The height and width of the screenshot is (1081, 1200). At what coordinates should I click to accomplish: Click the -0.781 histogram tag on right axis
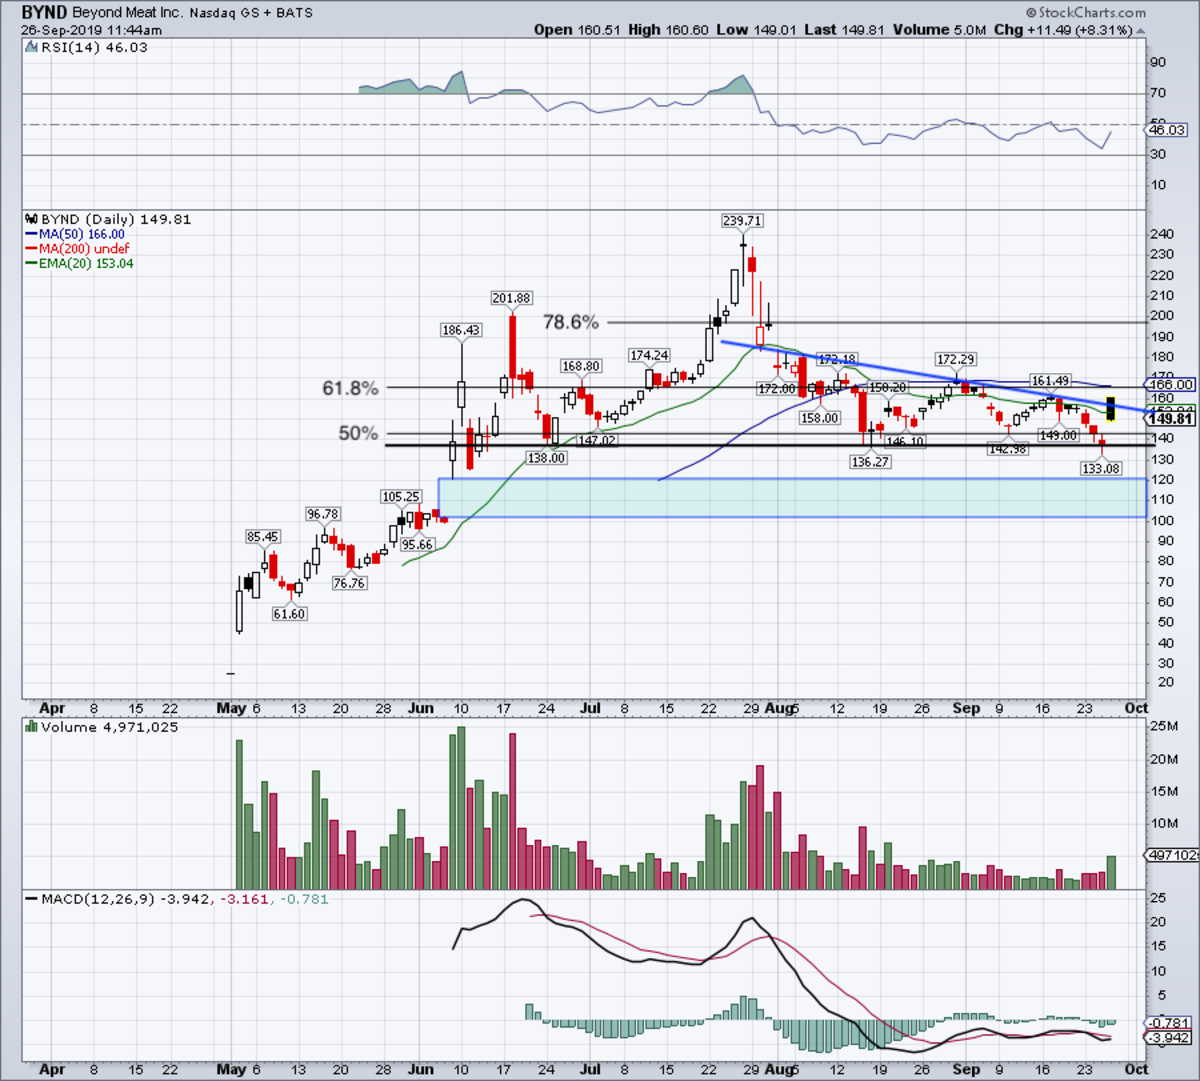pos(1167,1023)
